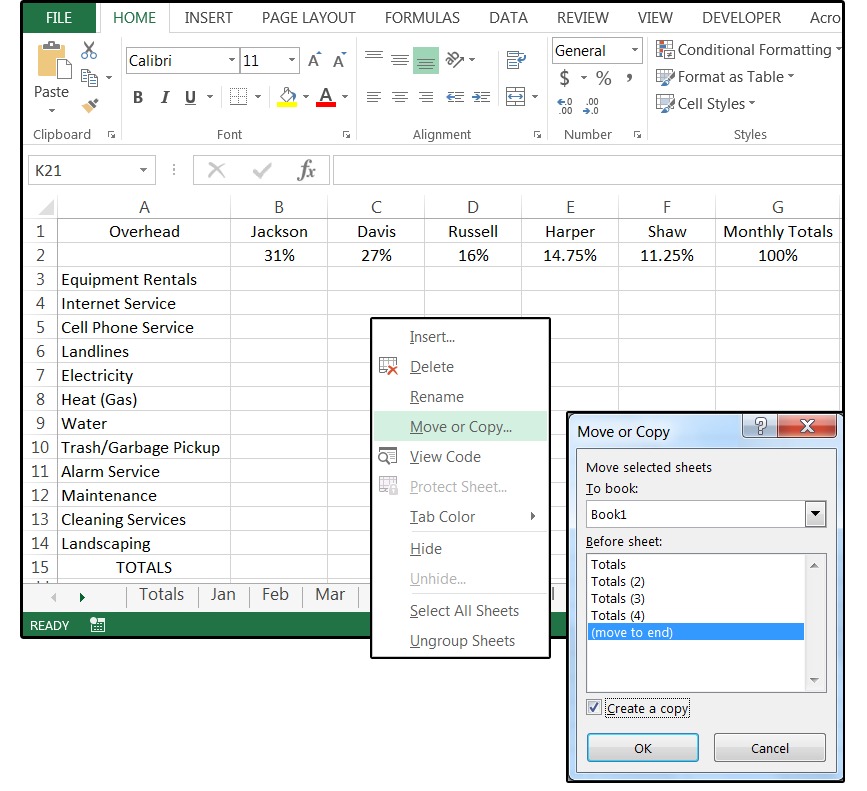Click the bottom align icon

point(426,60)
